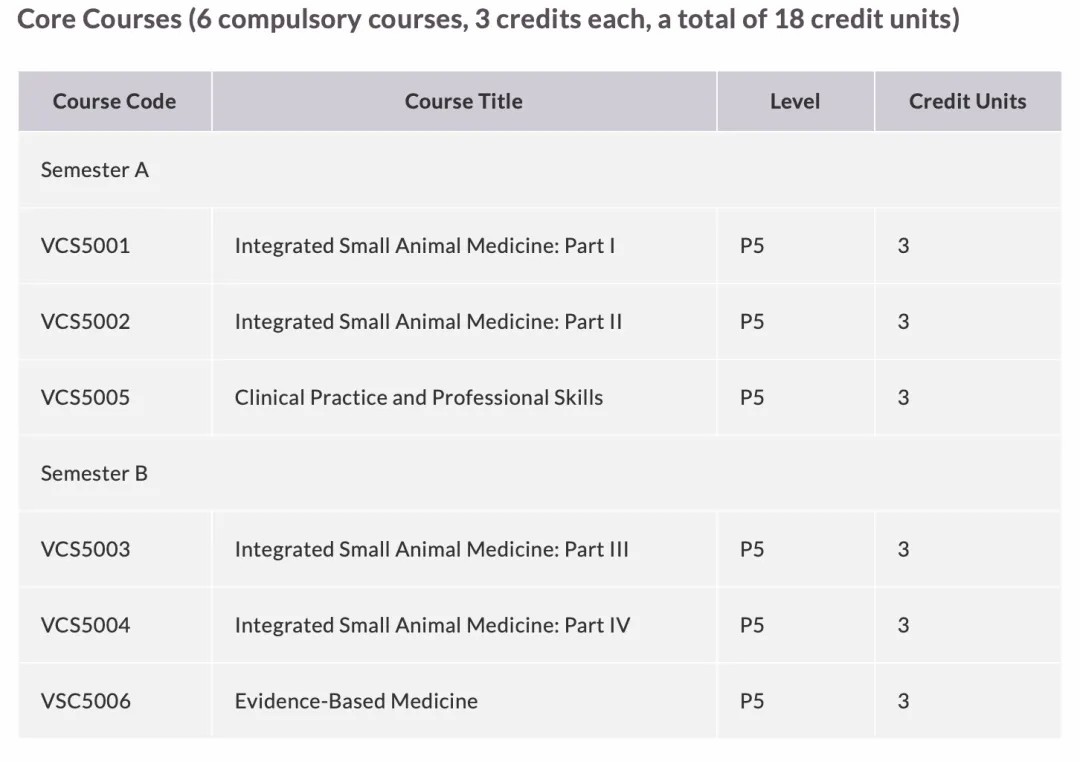Viewport: 1080px width, 762px height.
Task: Click the Evidence-Based Medicine course title
Action: tap(356, 701)
